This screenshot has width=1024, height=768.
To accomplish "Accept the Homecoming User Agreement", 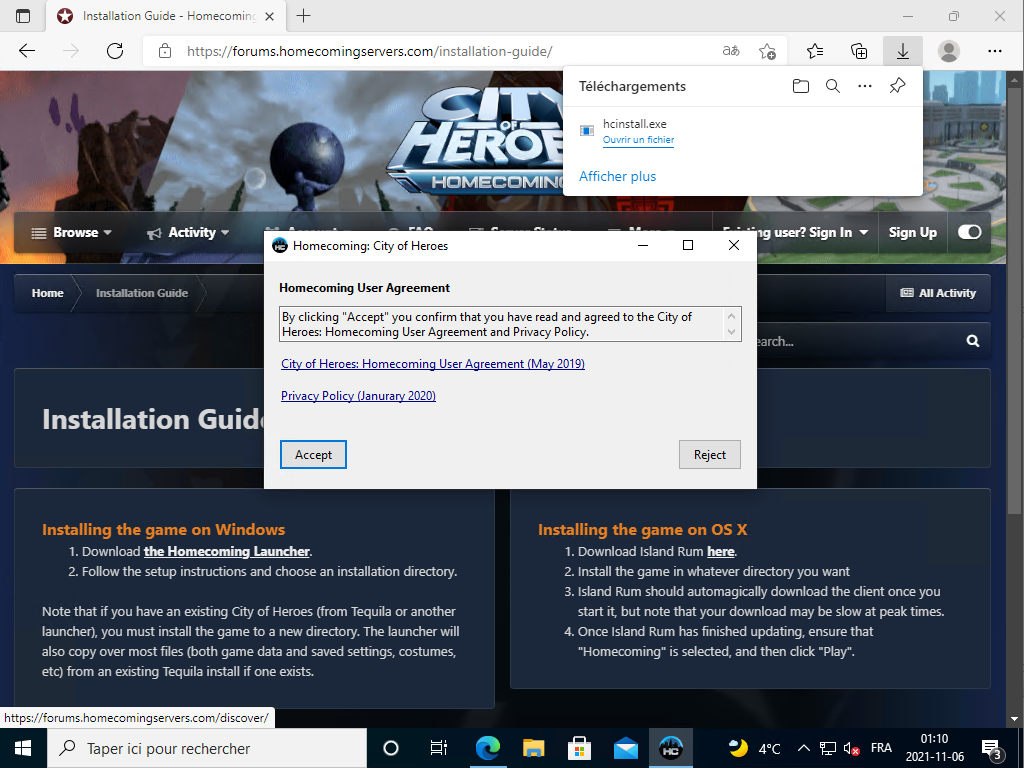I will click(x=313, y=455).
